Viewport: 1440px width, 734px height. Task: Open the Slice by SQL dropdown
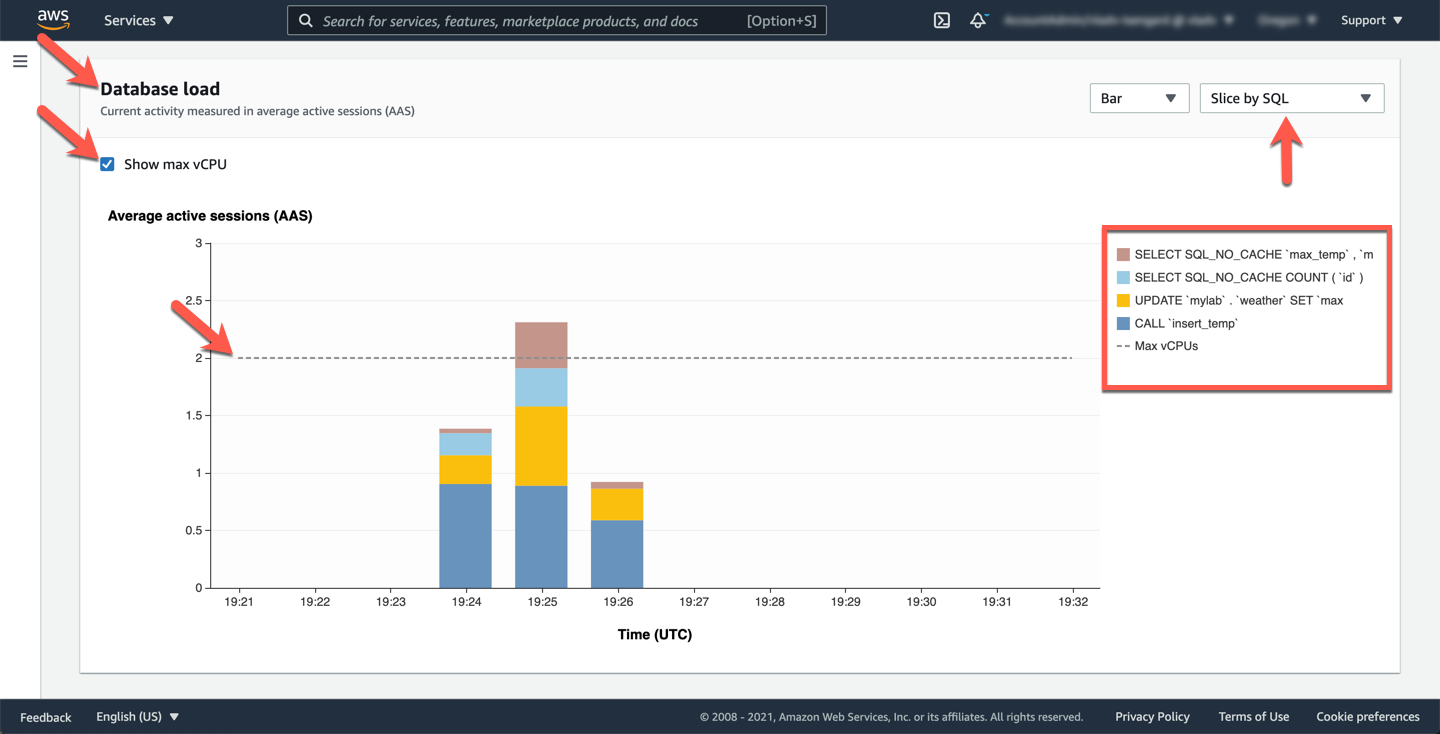[x=1291, y=98]
